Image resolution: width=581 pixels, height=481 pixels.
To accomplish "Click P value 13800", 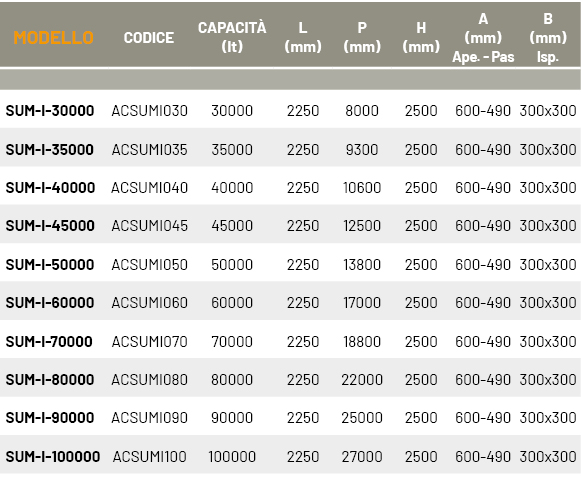I will tap(362, 265).
